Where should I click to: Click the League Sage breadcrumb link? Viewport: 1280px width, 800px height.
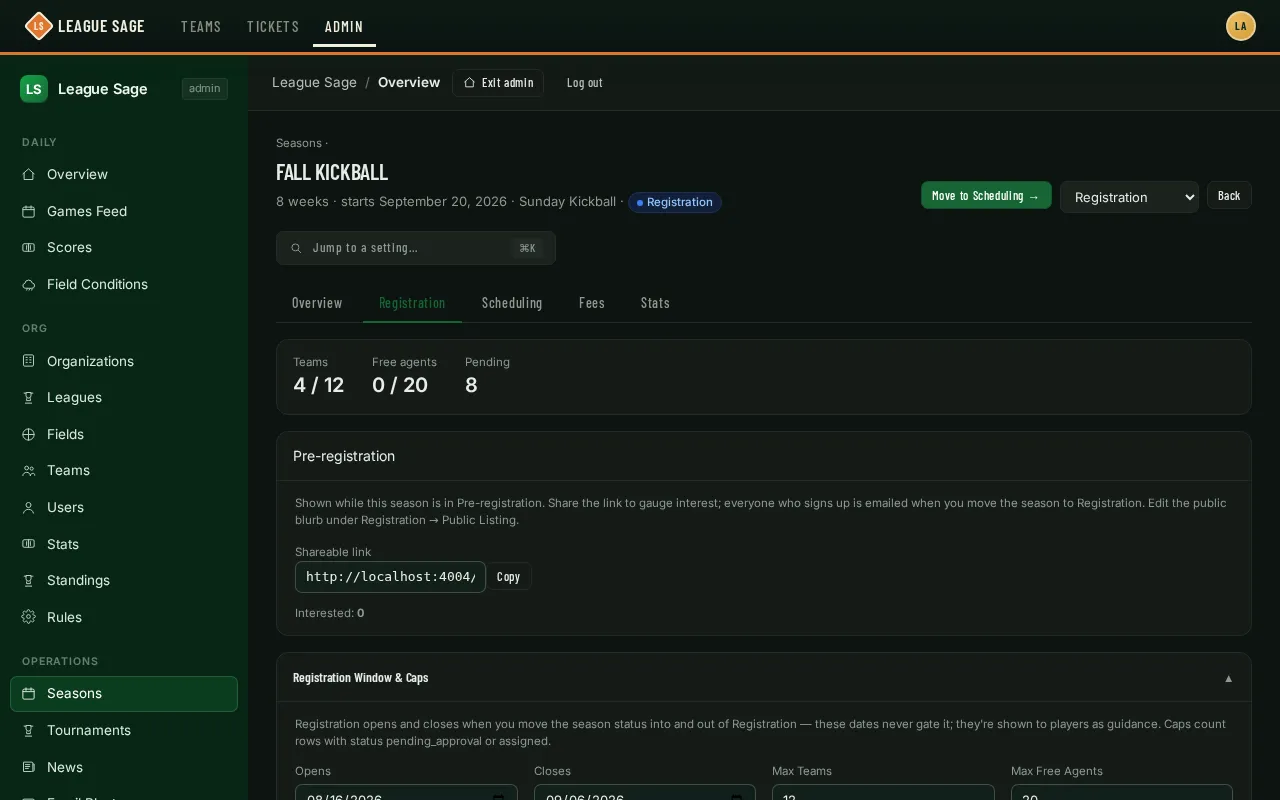coord(314,82)
